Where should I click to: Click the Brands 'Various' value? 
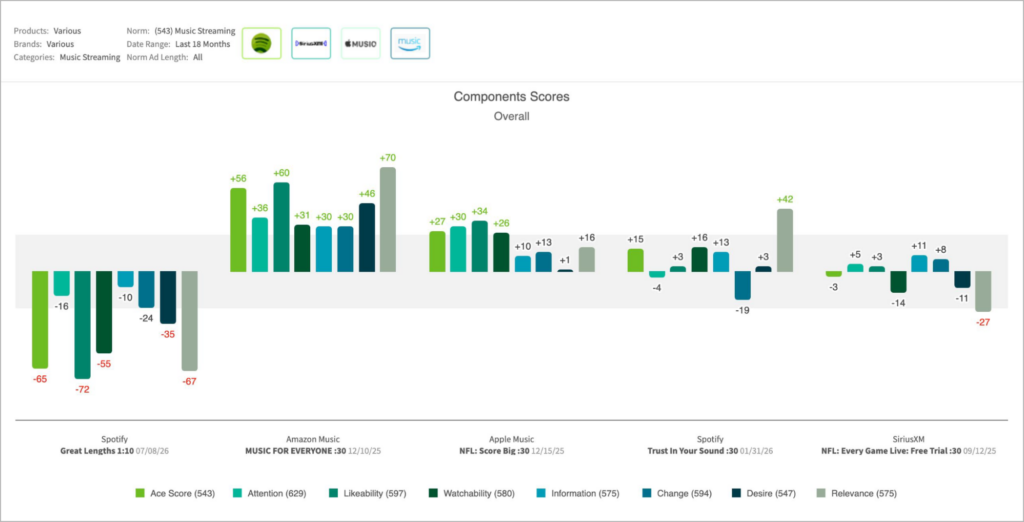click(x=60, y=44)
